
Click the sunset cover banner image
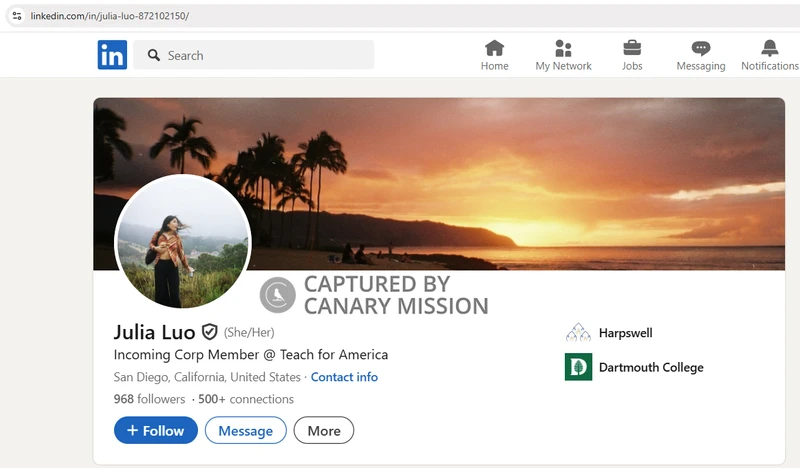click(x=439, y=184)
